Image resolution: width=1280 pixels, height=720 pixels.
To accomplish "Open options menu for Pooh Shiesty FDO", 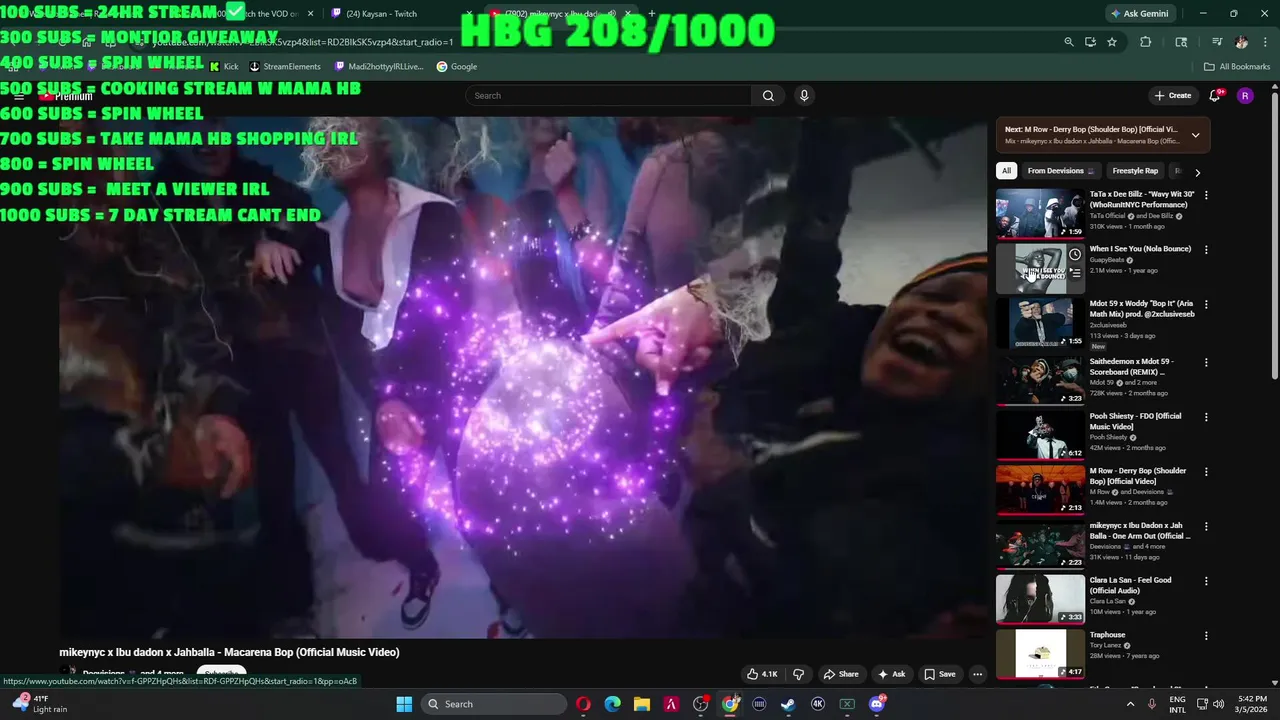I will (1206, 417).
